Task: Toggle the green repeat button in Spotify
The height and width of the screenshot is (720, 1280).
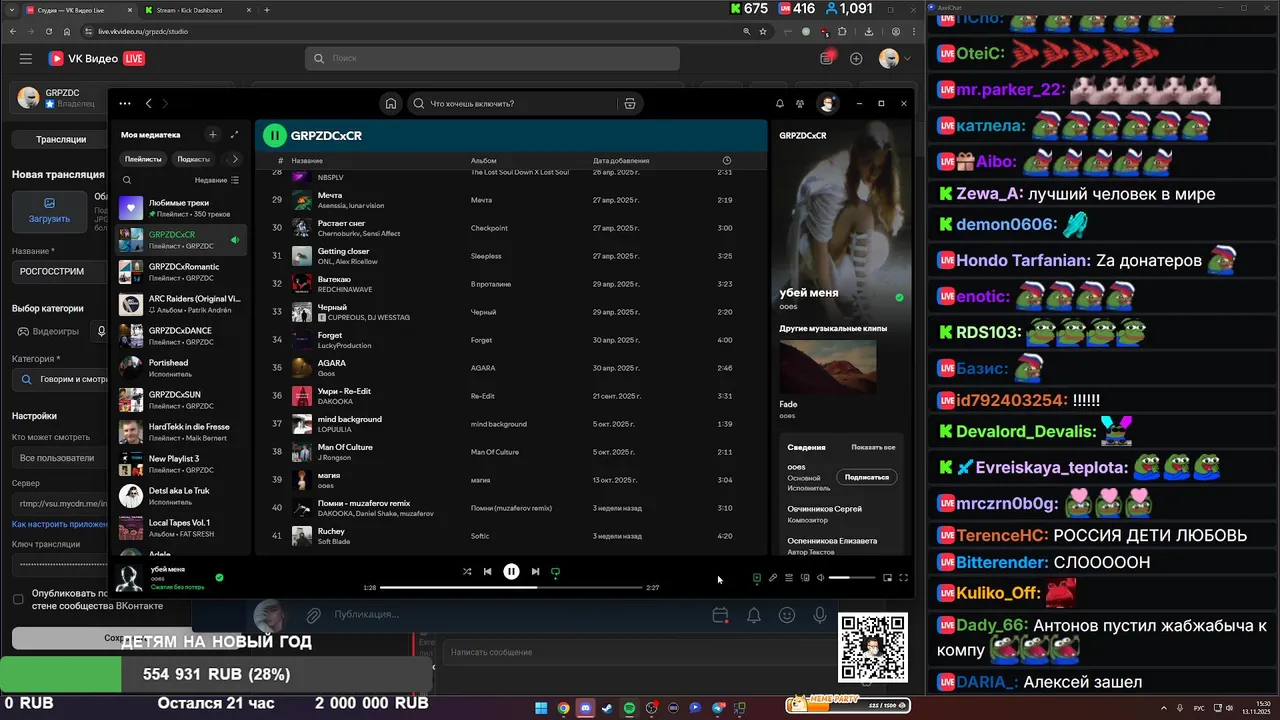Action: point(555,572)
